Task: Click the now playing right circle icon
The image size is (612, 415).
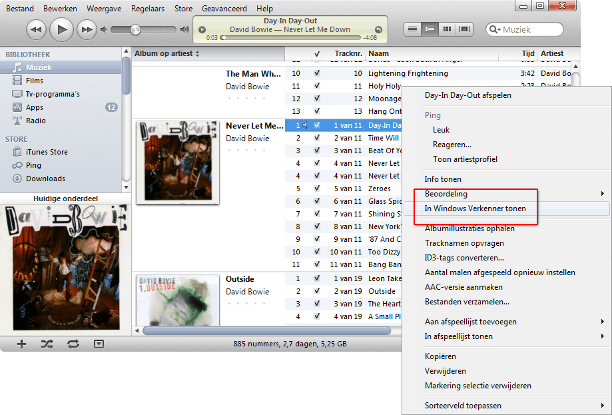Action: 378,29
